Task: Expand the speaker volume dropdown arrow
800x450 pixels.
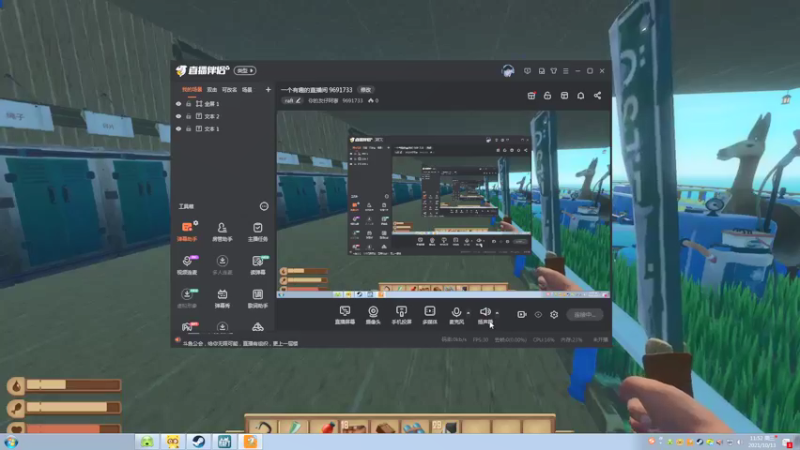Action: click(497, 313)
